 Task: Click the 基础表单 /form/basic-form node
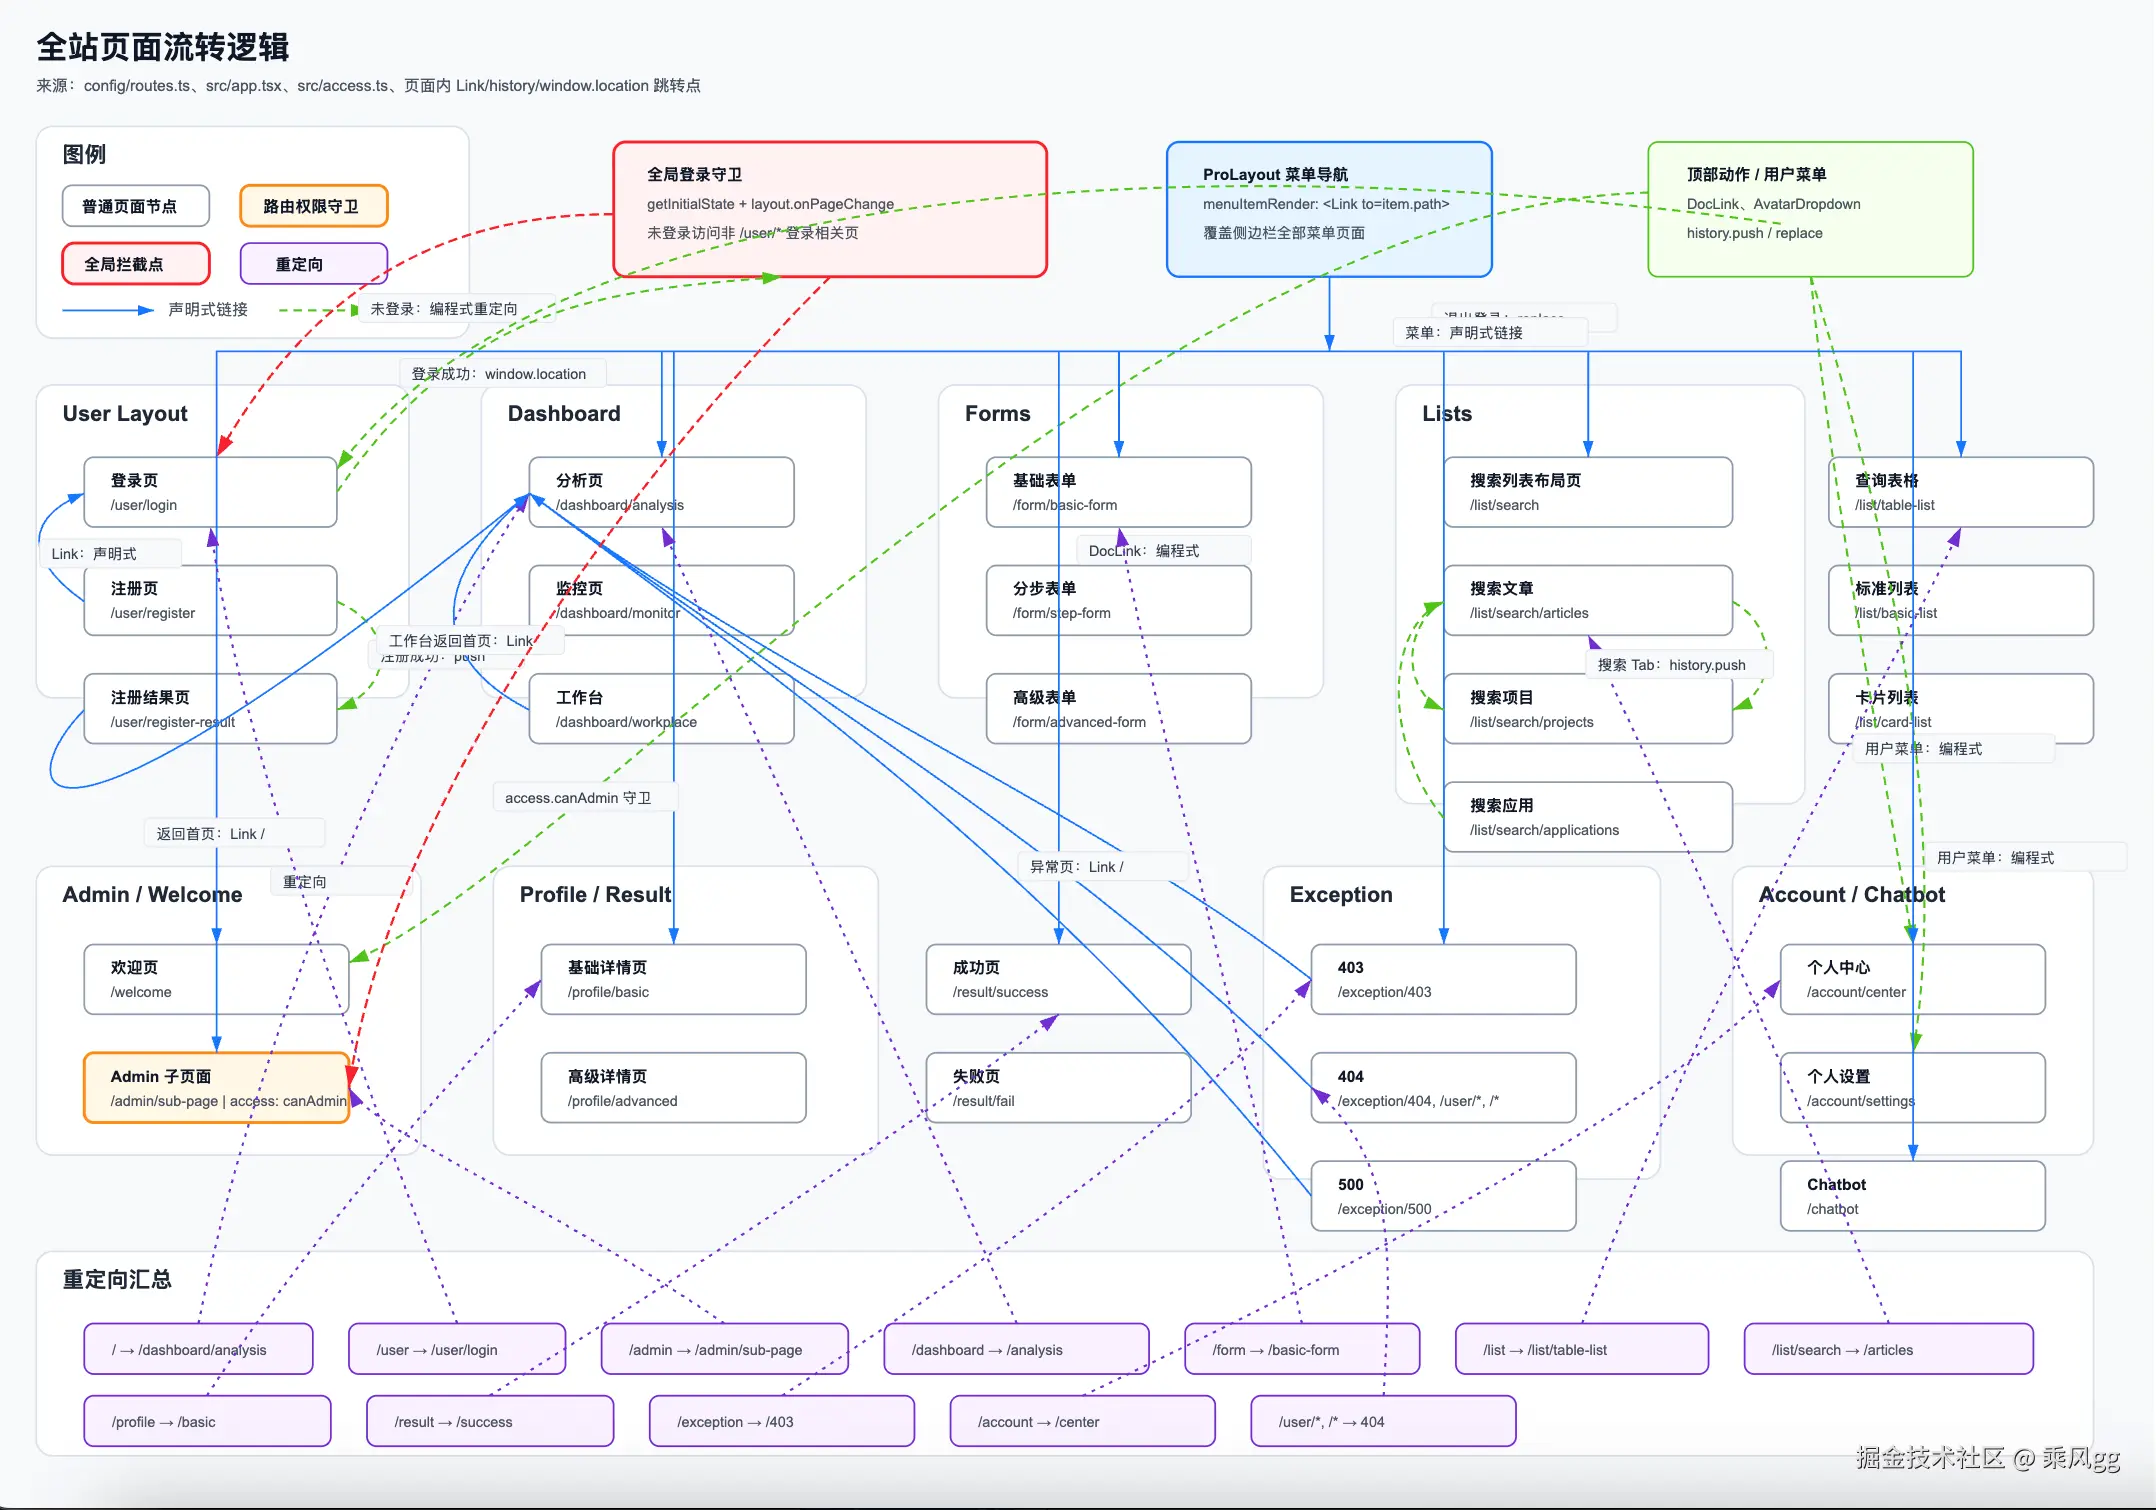pos(1118,492)
